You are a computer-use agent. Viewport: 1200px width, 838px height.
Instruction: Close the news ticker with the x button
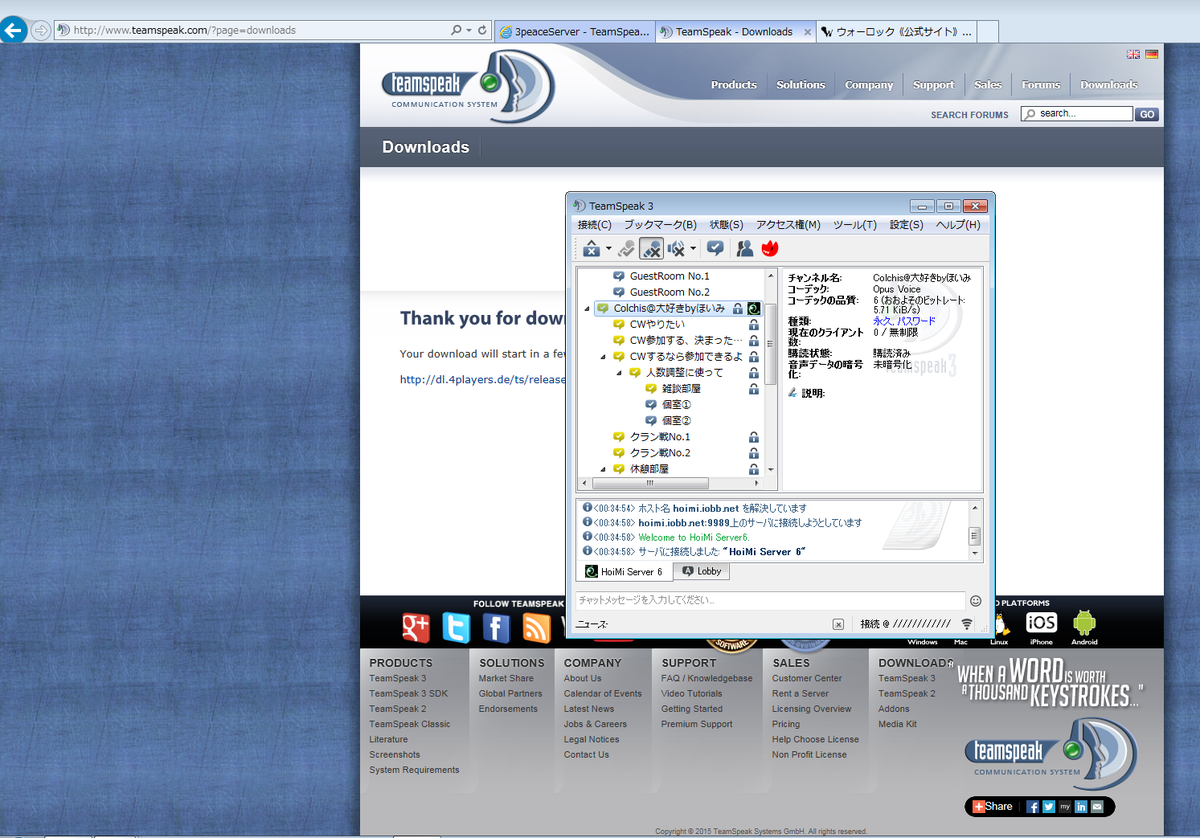[838, 624]
